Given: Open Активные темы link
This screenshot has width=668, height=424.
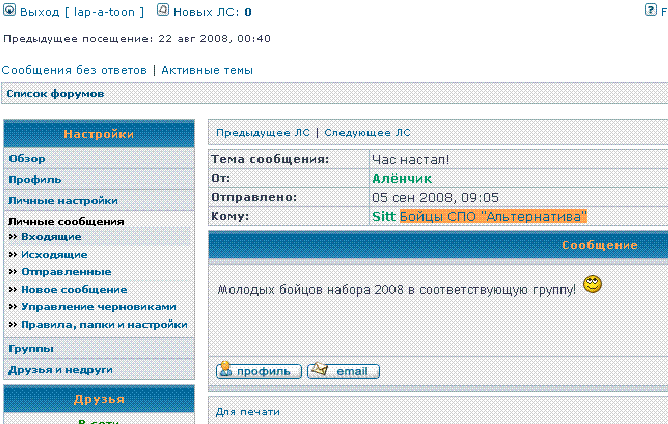Looking at the screenshot, I should pos(207,70).
